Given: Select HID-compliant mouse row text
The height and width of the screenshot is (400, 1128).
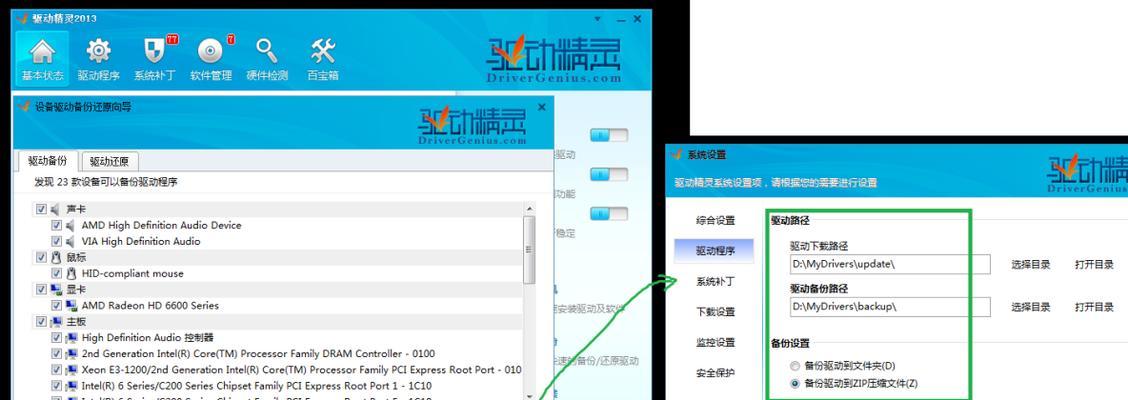Looking at the screenshot, I should (132, 273).
